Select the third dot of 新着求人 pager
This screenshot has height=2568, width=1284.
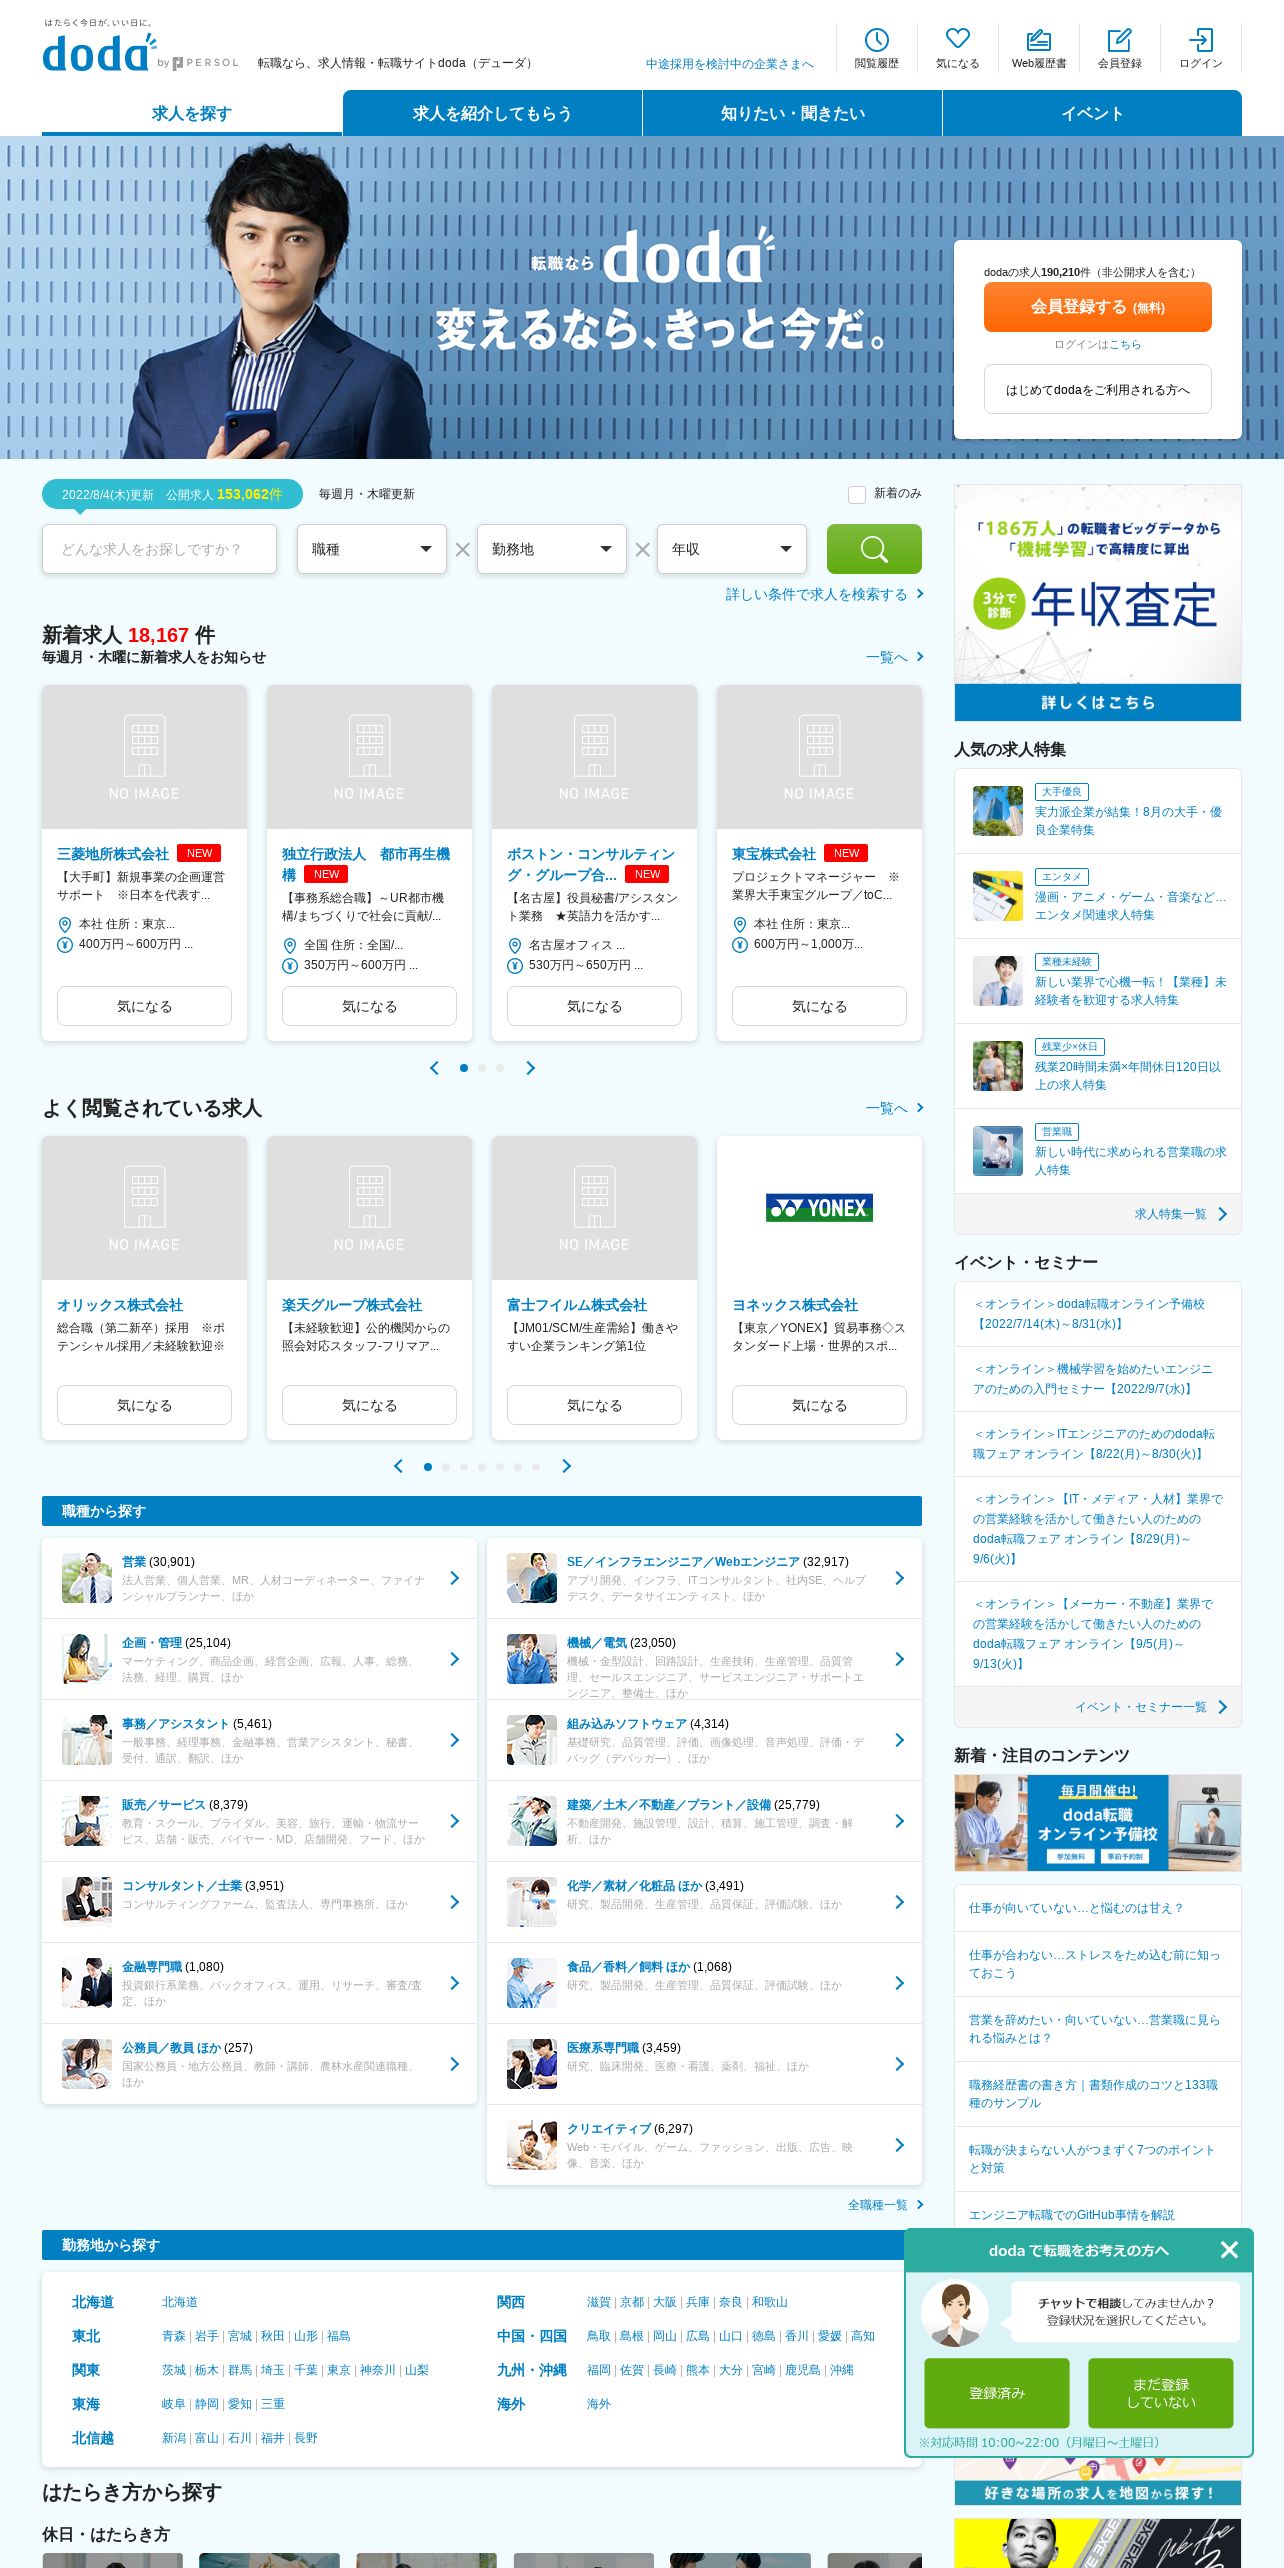tap(500, 1068)
